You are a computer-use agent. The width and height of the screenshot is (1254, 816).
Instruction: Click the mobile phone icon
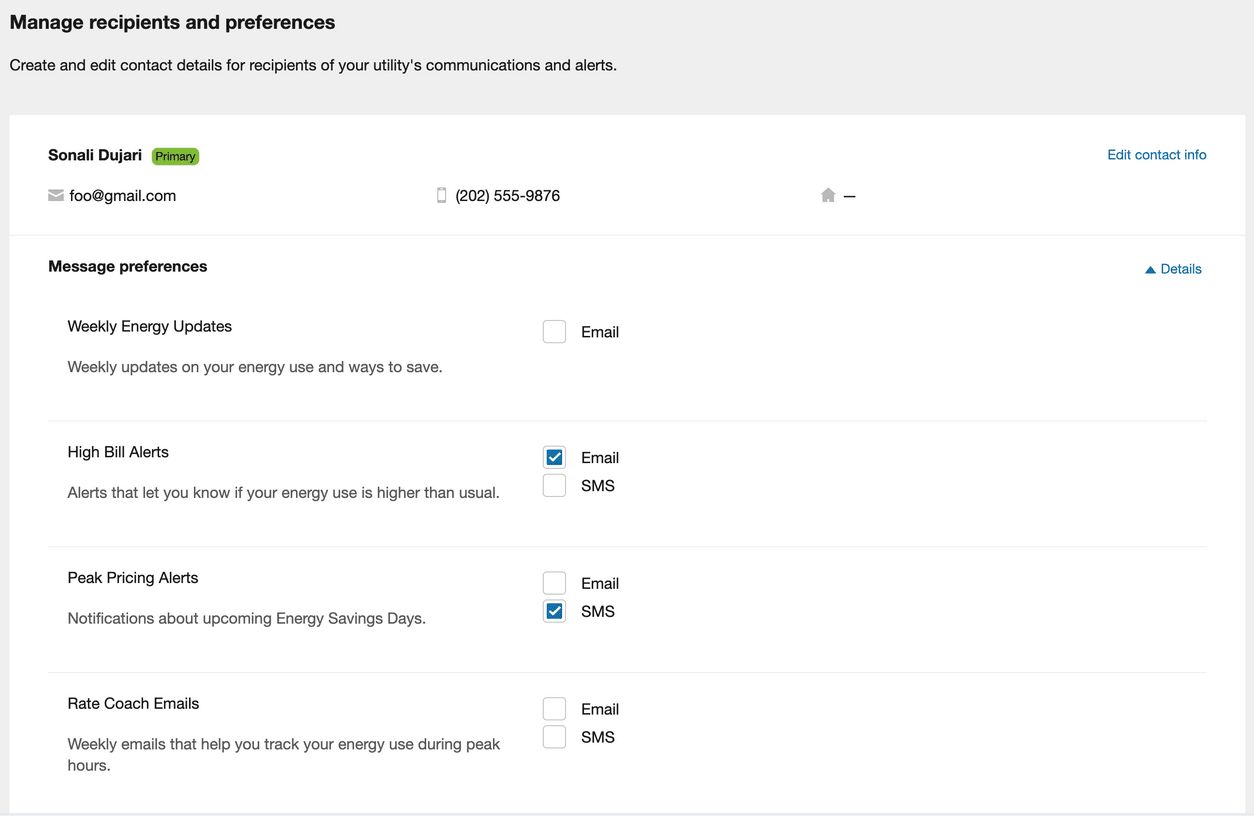(442, 196)
